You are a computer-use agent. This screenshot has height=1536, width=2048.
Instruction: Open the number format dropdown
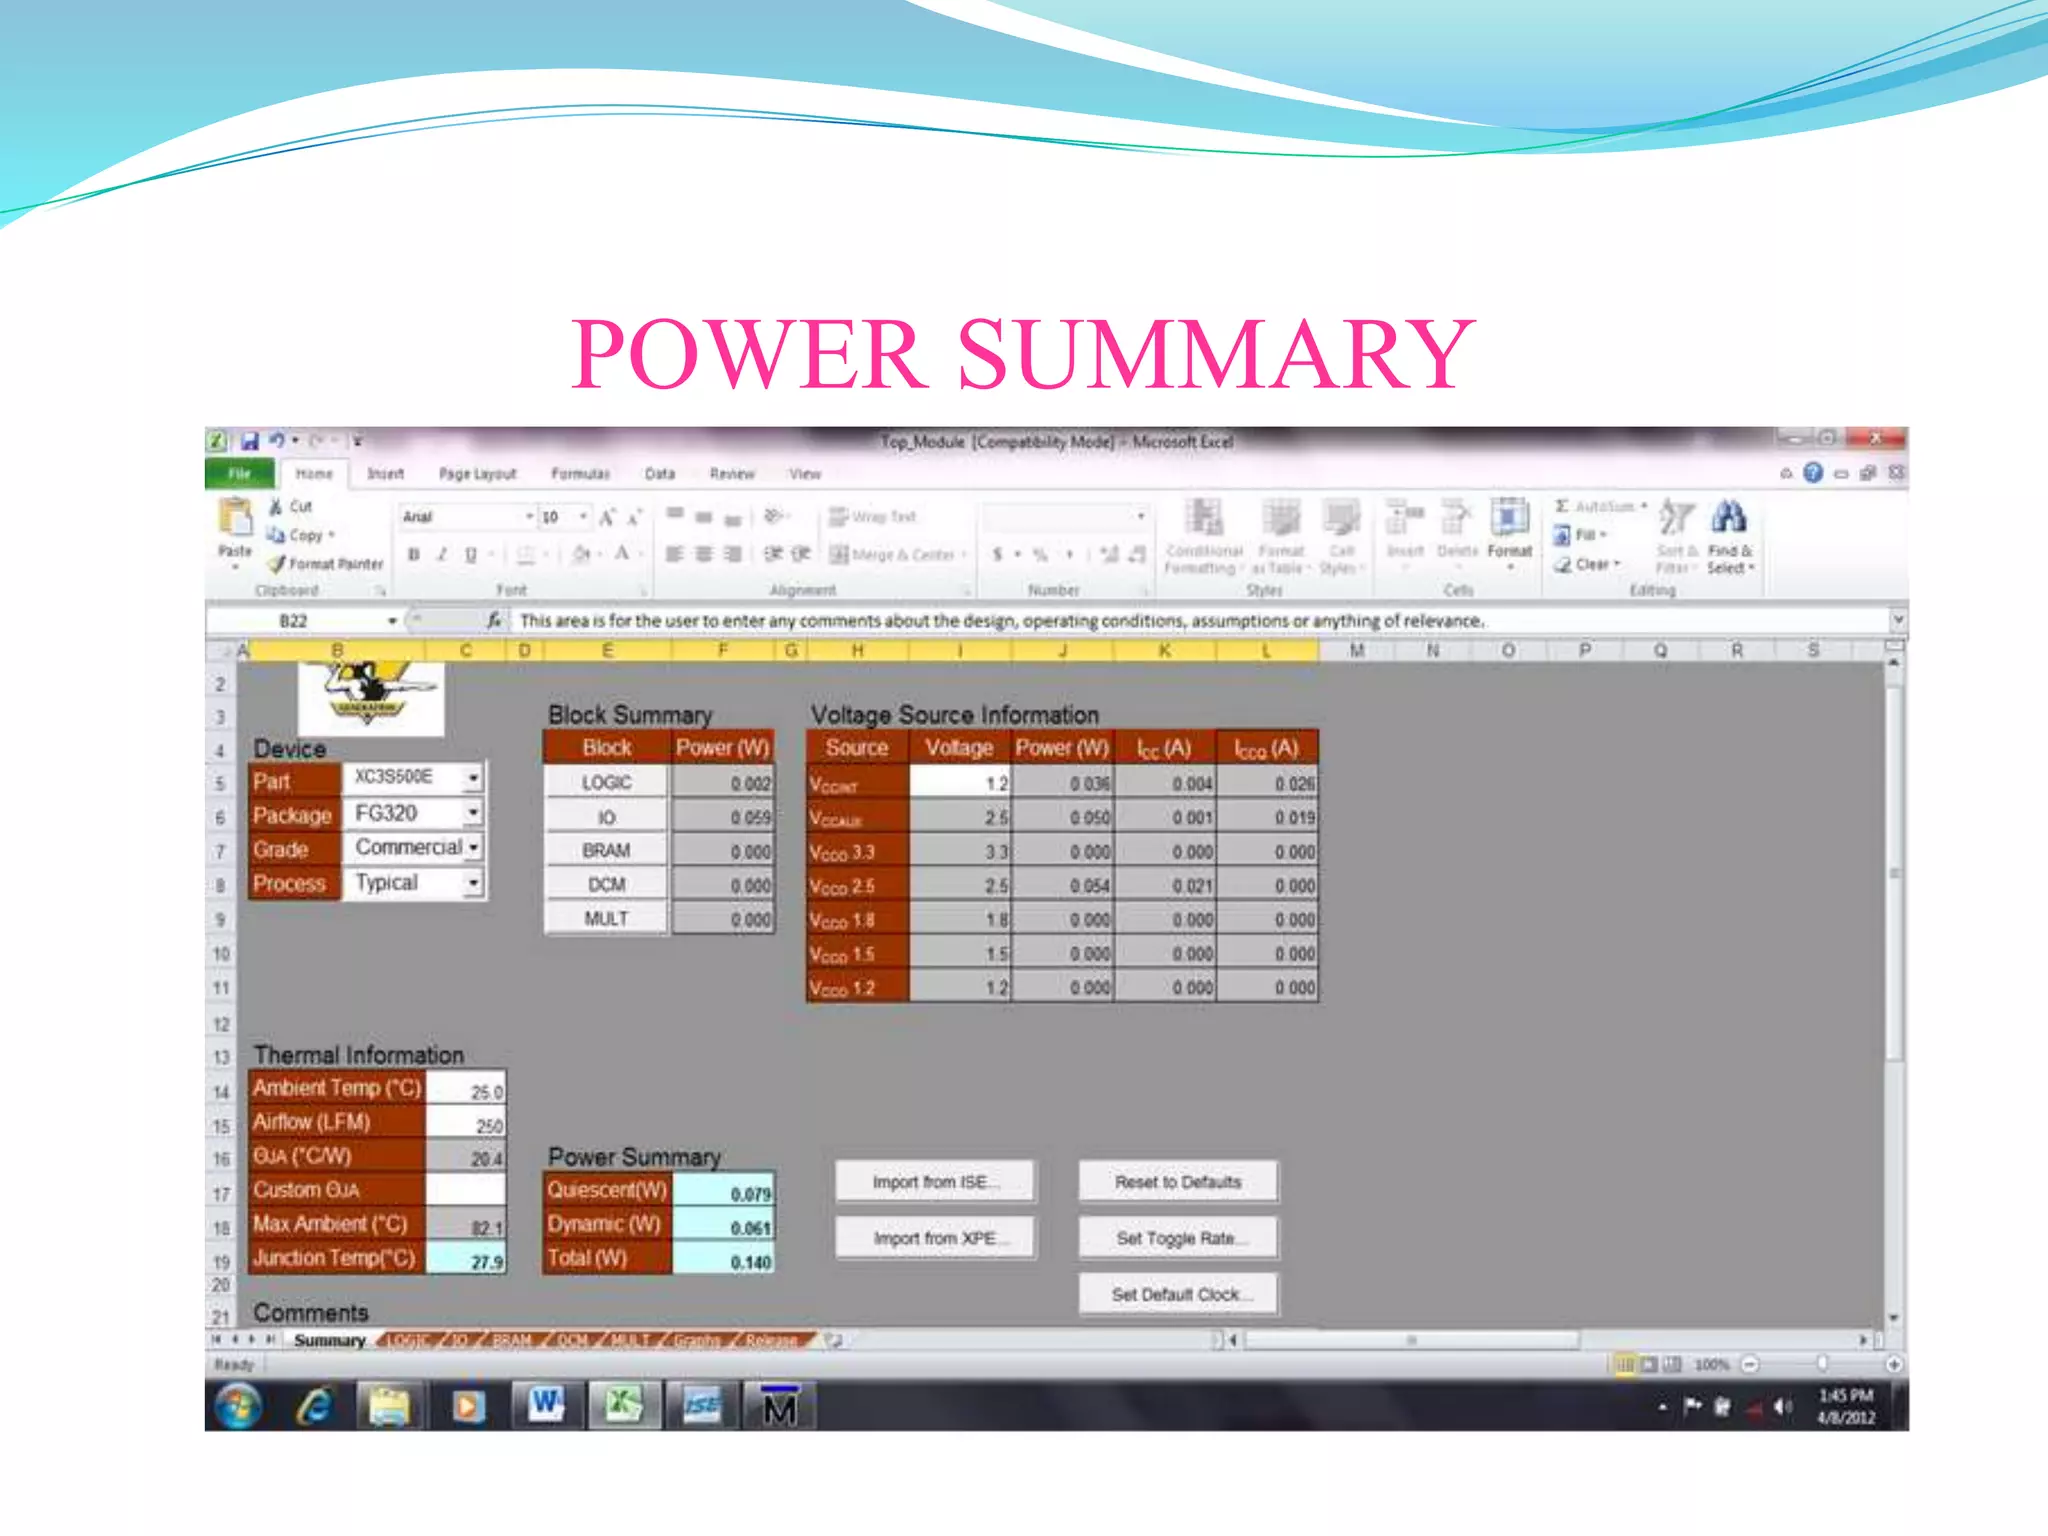coord(1140,517)
